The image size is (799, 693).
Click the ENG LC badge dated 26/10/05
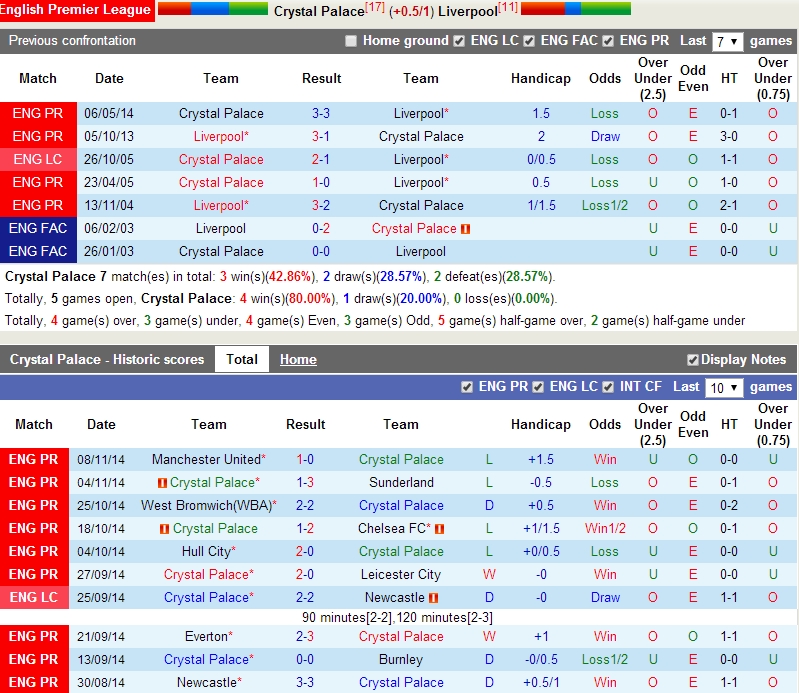tap(38, 159)
